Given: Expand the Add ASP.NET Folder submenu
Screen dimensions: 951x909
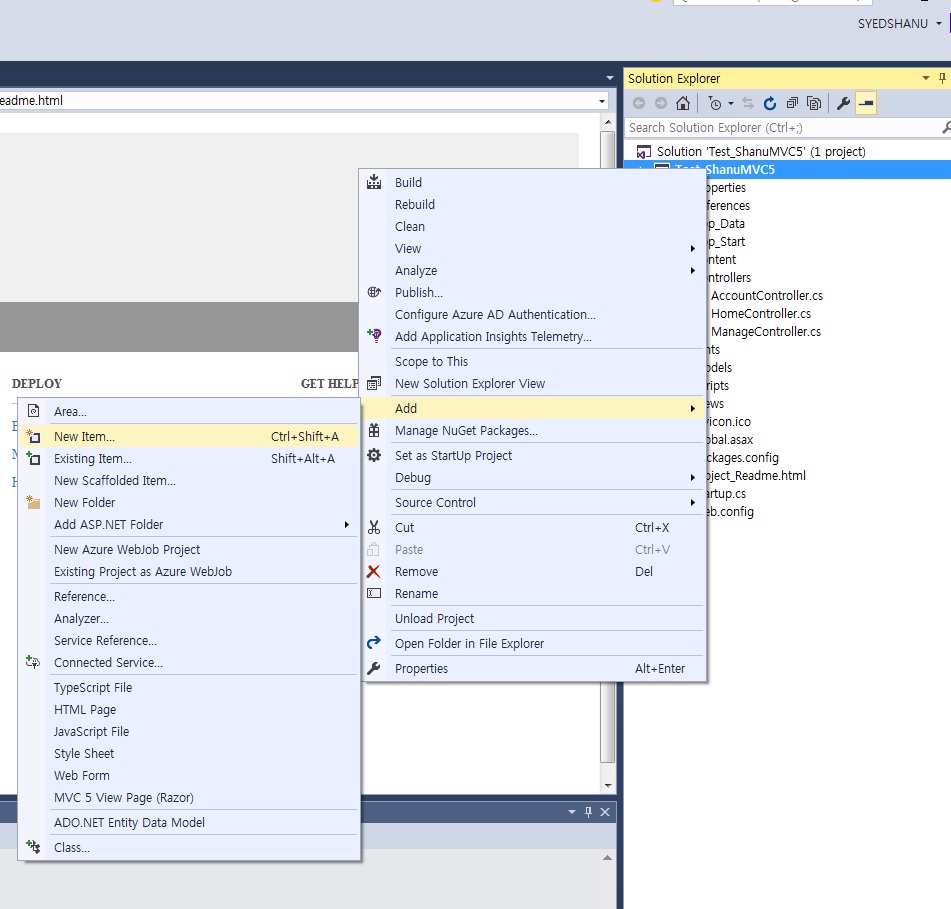Looking at the screenshot, I should (347, 525).
